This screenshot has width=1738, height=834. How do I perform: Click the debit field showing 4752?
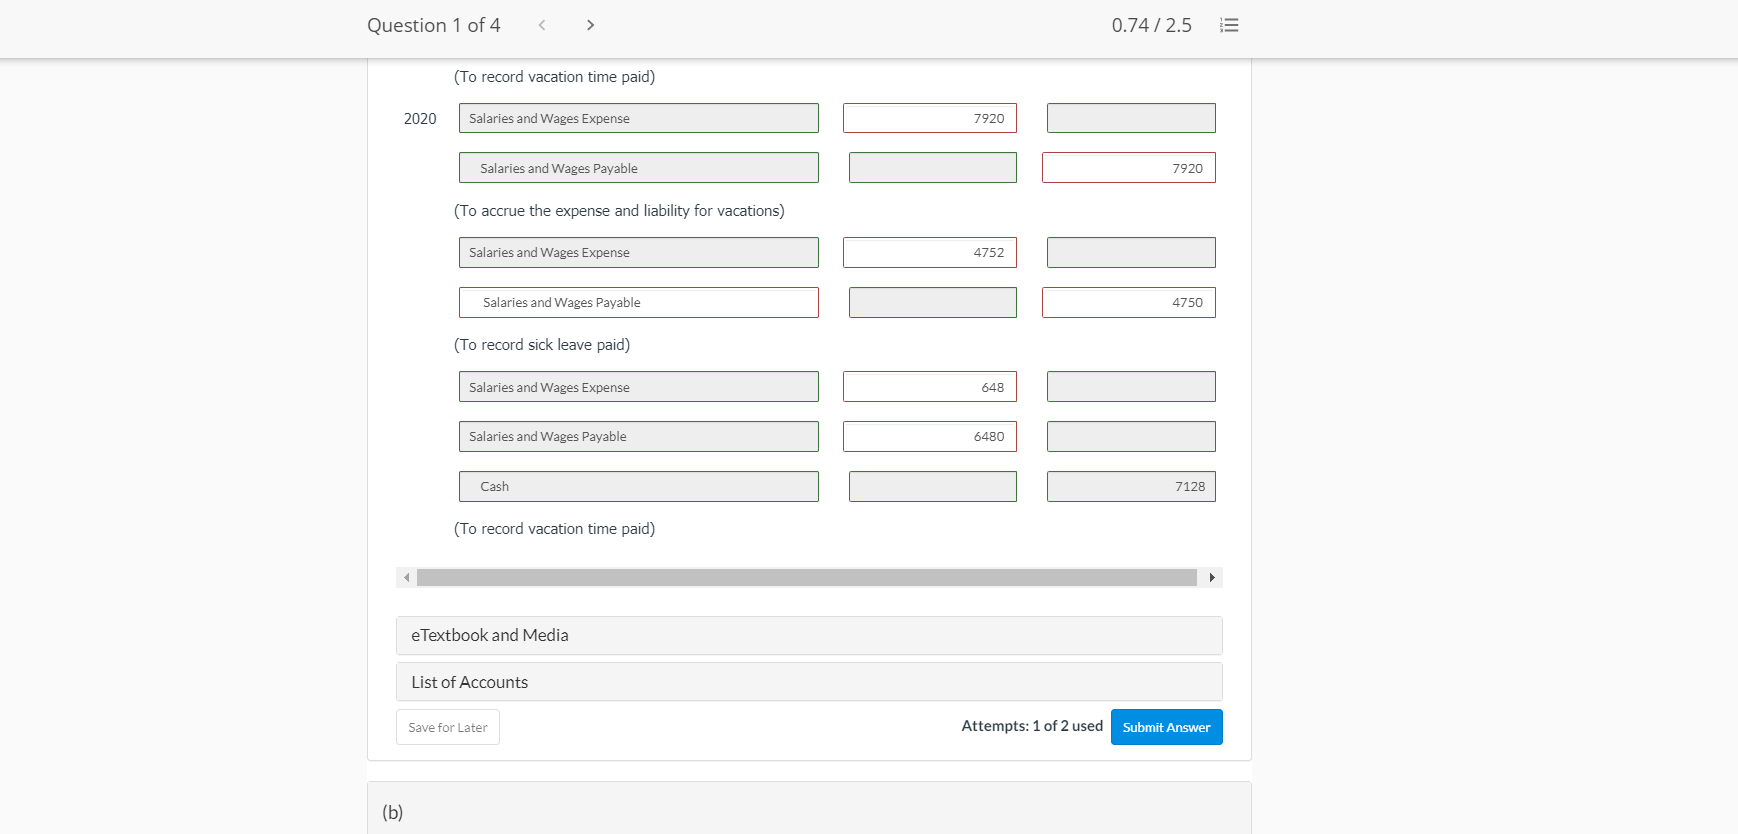(930, 252)
